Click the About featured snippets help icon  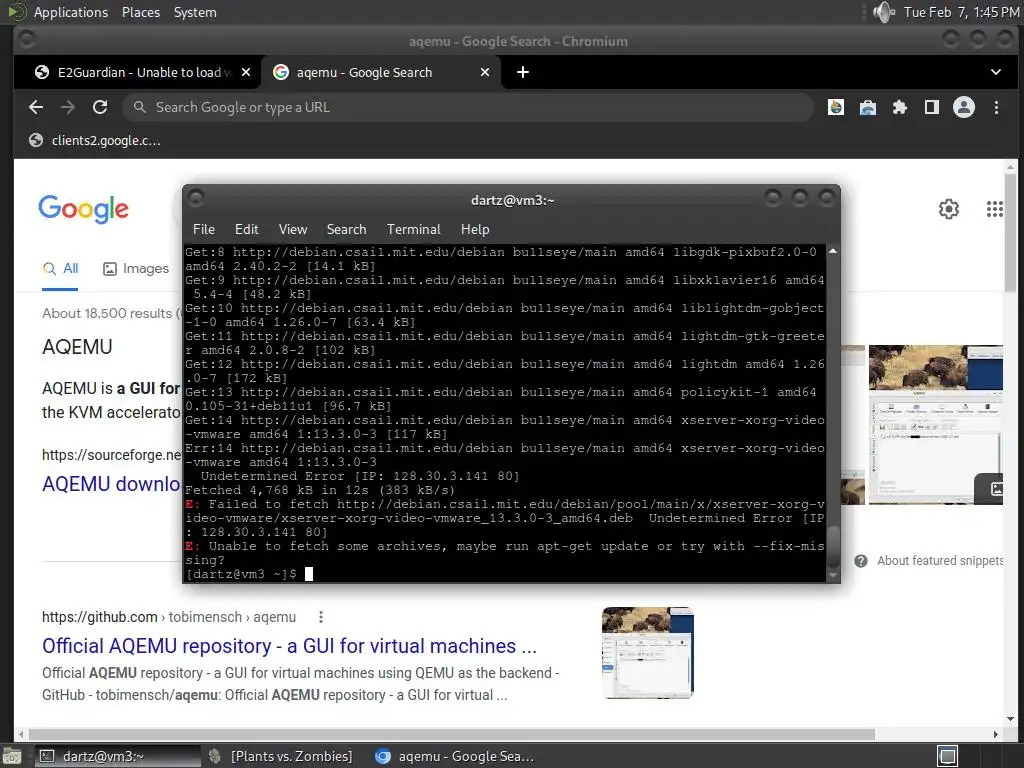coord(861,561)
